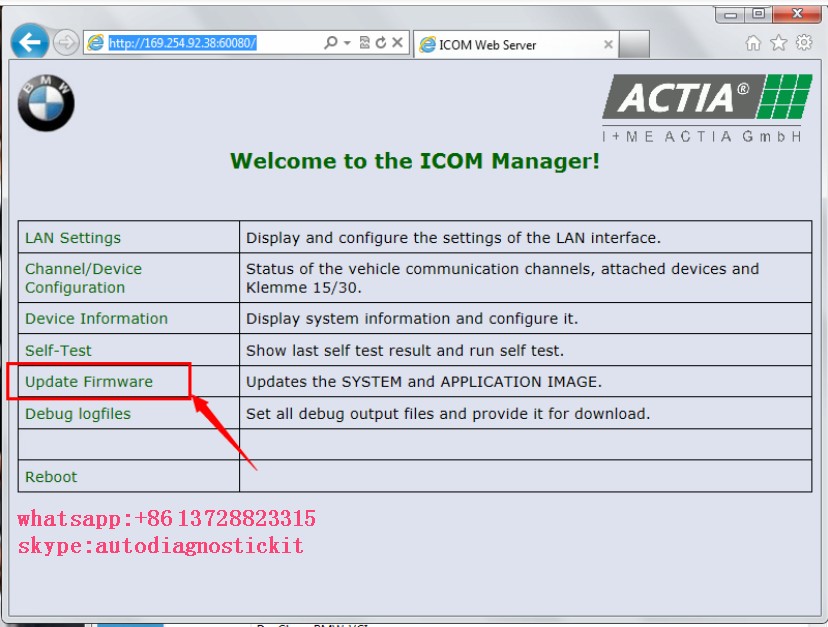The width and height of the screenshot is (828, 627).
Task: Click the 'I+ME ACTIA GmbH' caption
Action: point(702,136)
